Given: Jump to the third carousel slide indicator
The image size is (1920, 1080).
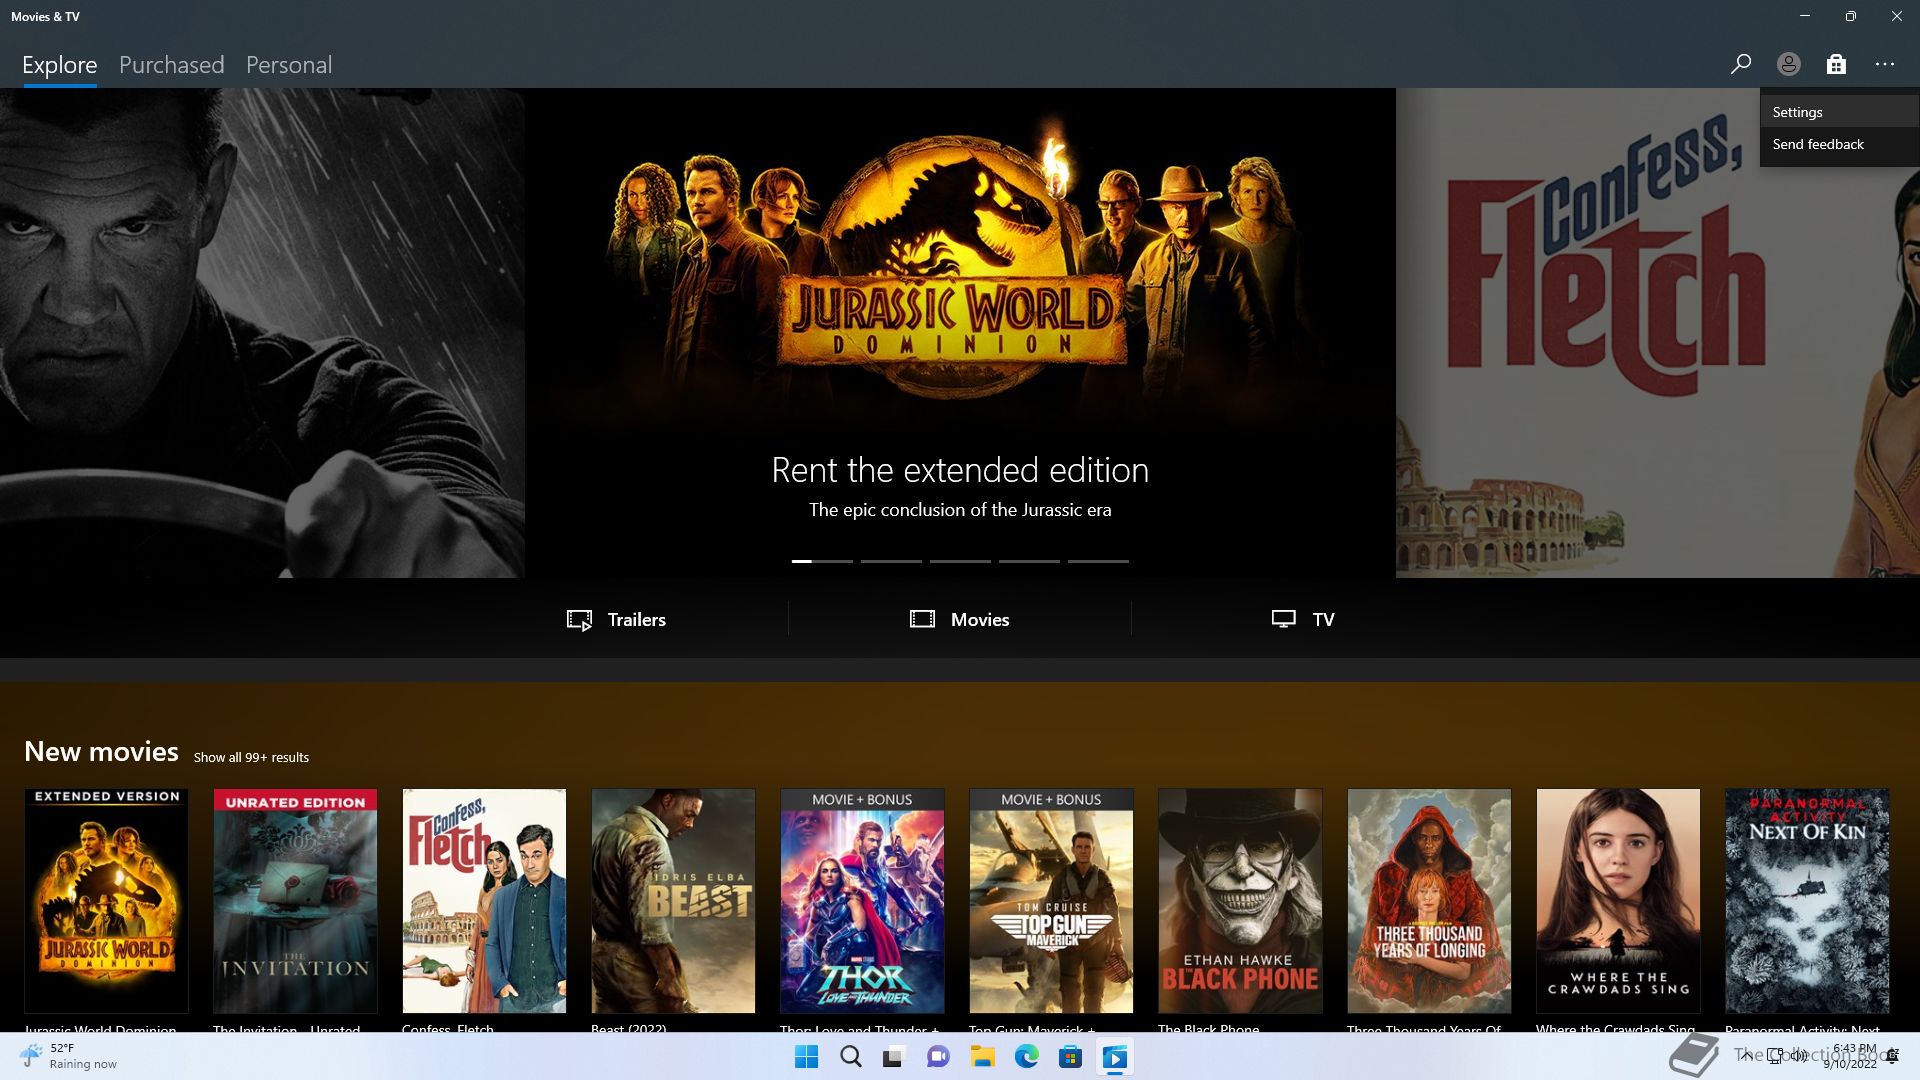Looking at the screenshot, I should 960,561.
